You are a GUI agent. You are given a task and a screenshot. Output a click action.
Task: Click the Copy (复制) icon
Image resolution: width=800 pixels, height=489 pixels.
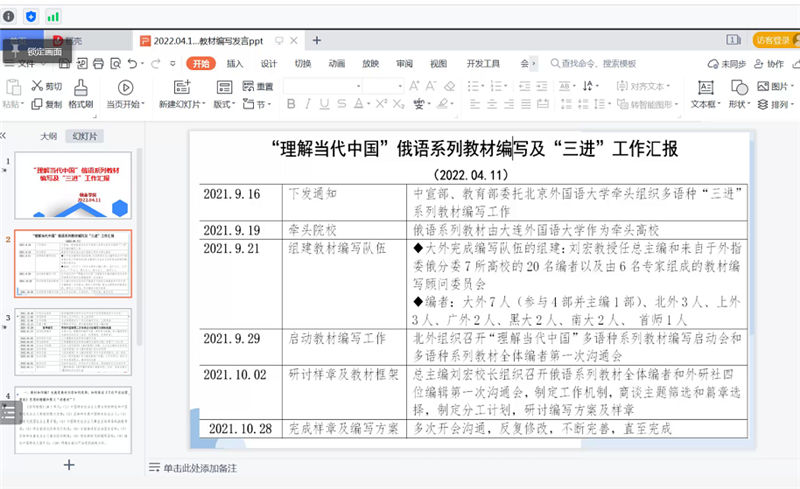pyautogui.click(x=45, y=104)
